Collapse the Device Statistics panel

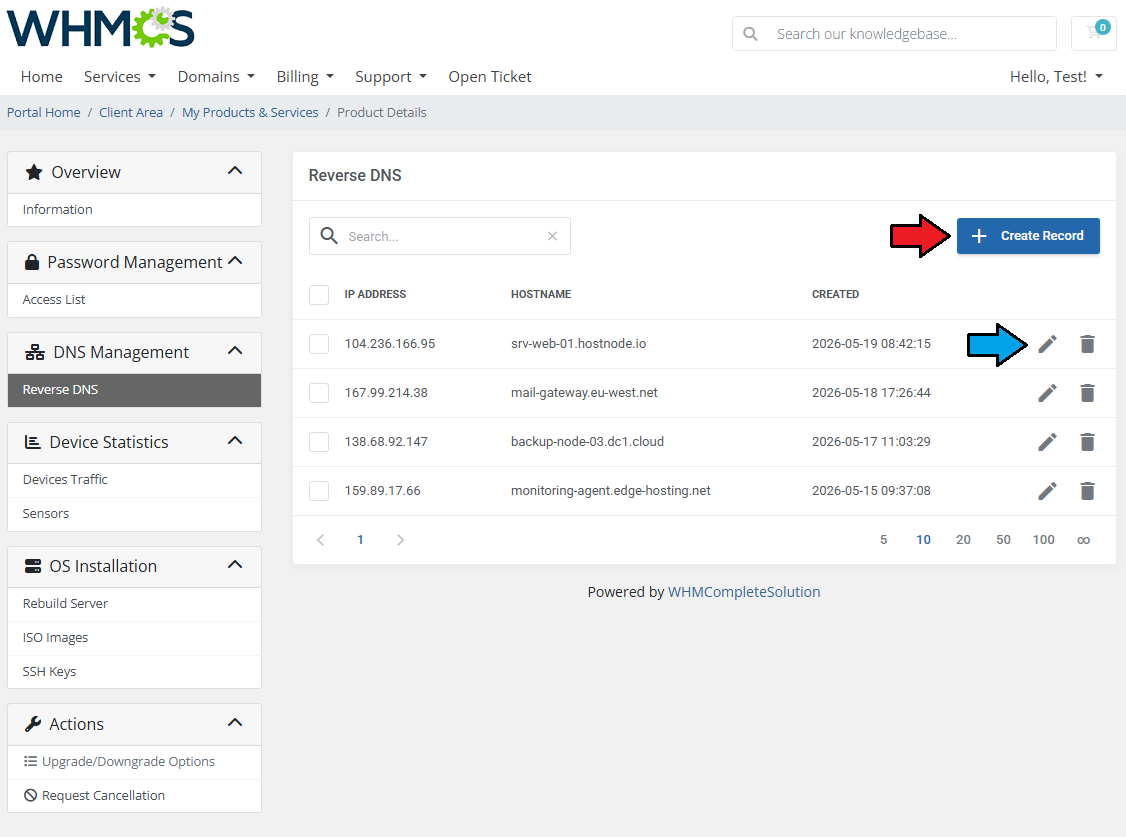point(235,441)
